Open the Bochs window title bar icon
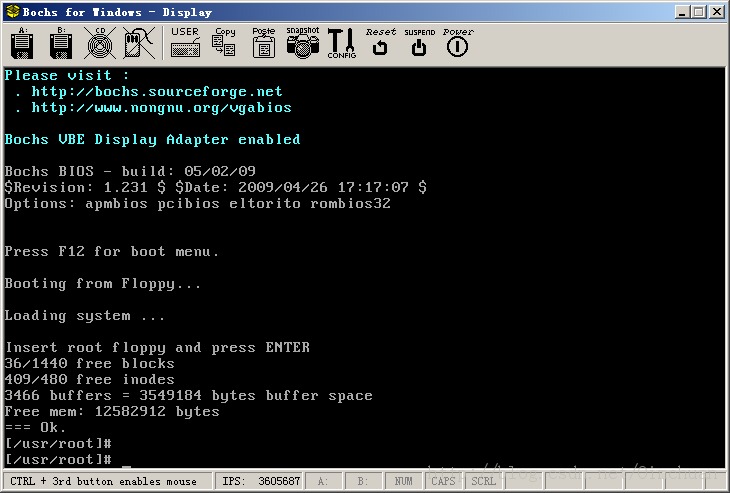 (11, 12)
